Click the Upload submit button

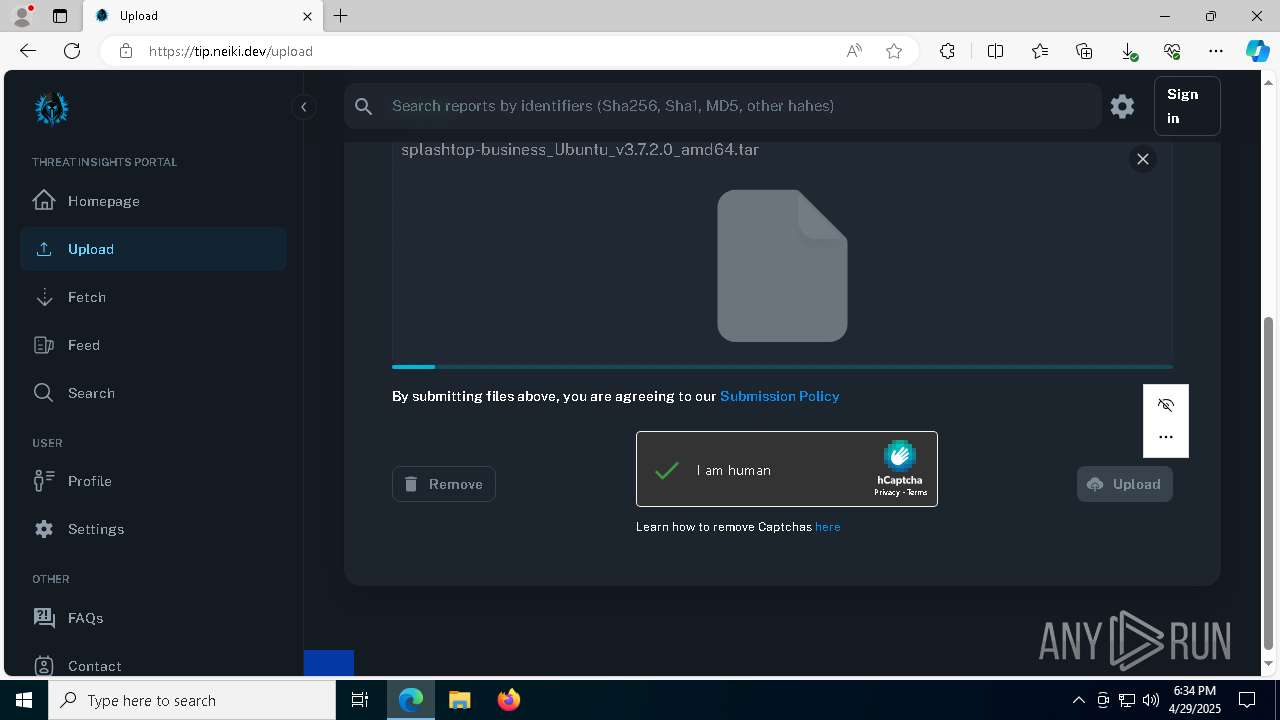[x=1125, y=484]
